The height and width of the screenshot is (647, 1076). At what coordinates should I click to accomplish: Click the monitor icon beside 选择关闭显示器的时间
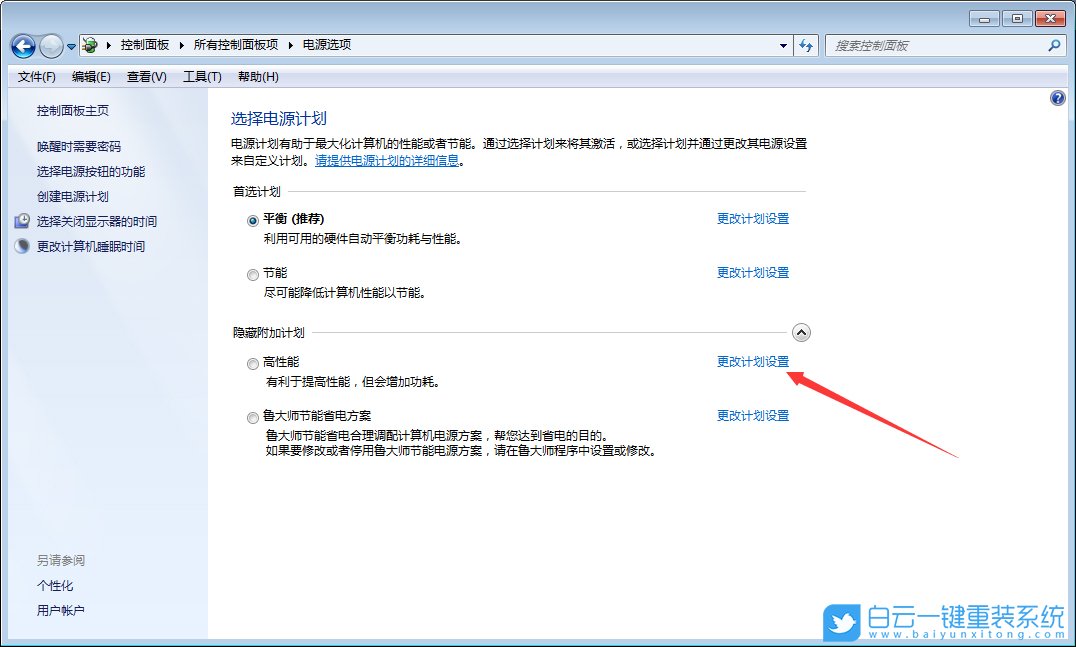tap(22, 222)
